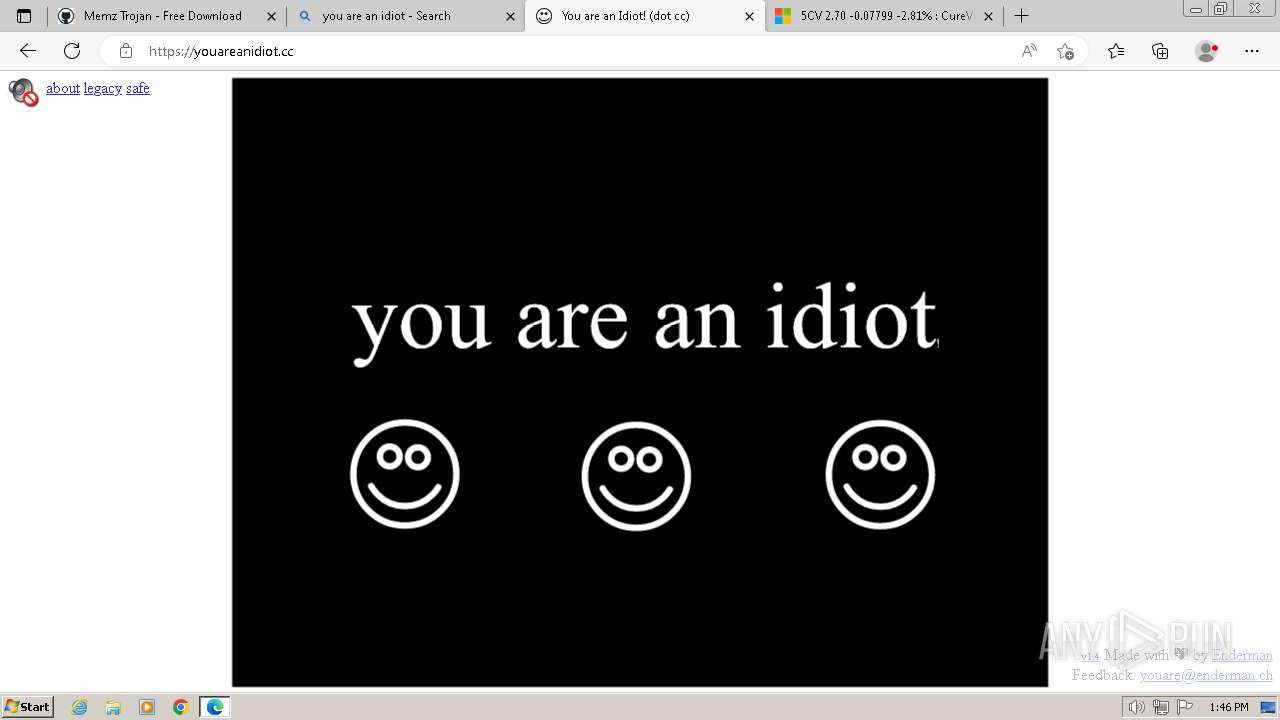This screenshot has height=720, width=1280.
Task: Open the clock showing 1:46 PM
Action: pos(1229,707)
